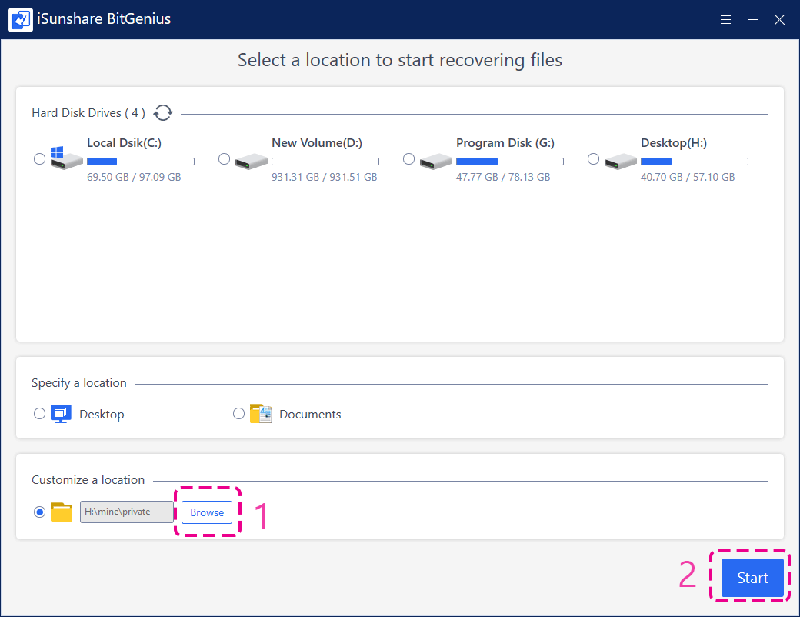The image size is (800, 617).
Task: Choose the Desktop location radio button
Action: point(39,413)
